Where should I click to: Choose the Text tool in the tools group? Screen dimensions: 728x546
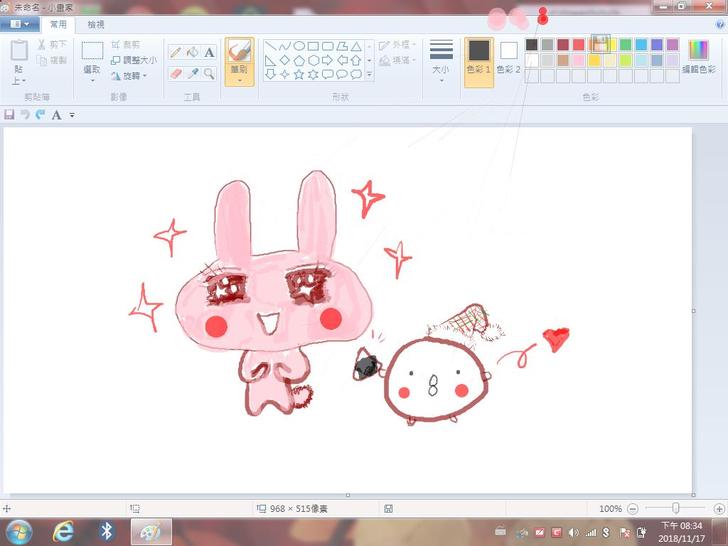click(x=209, y=52)
